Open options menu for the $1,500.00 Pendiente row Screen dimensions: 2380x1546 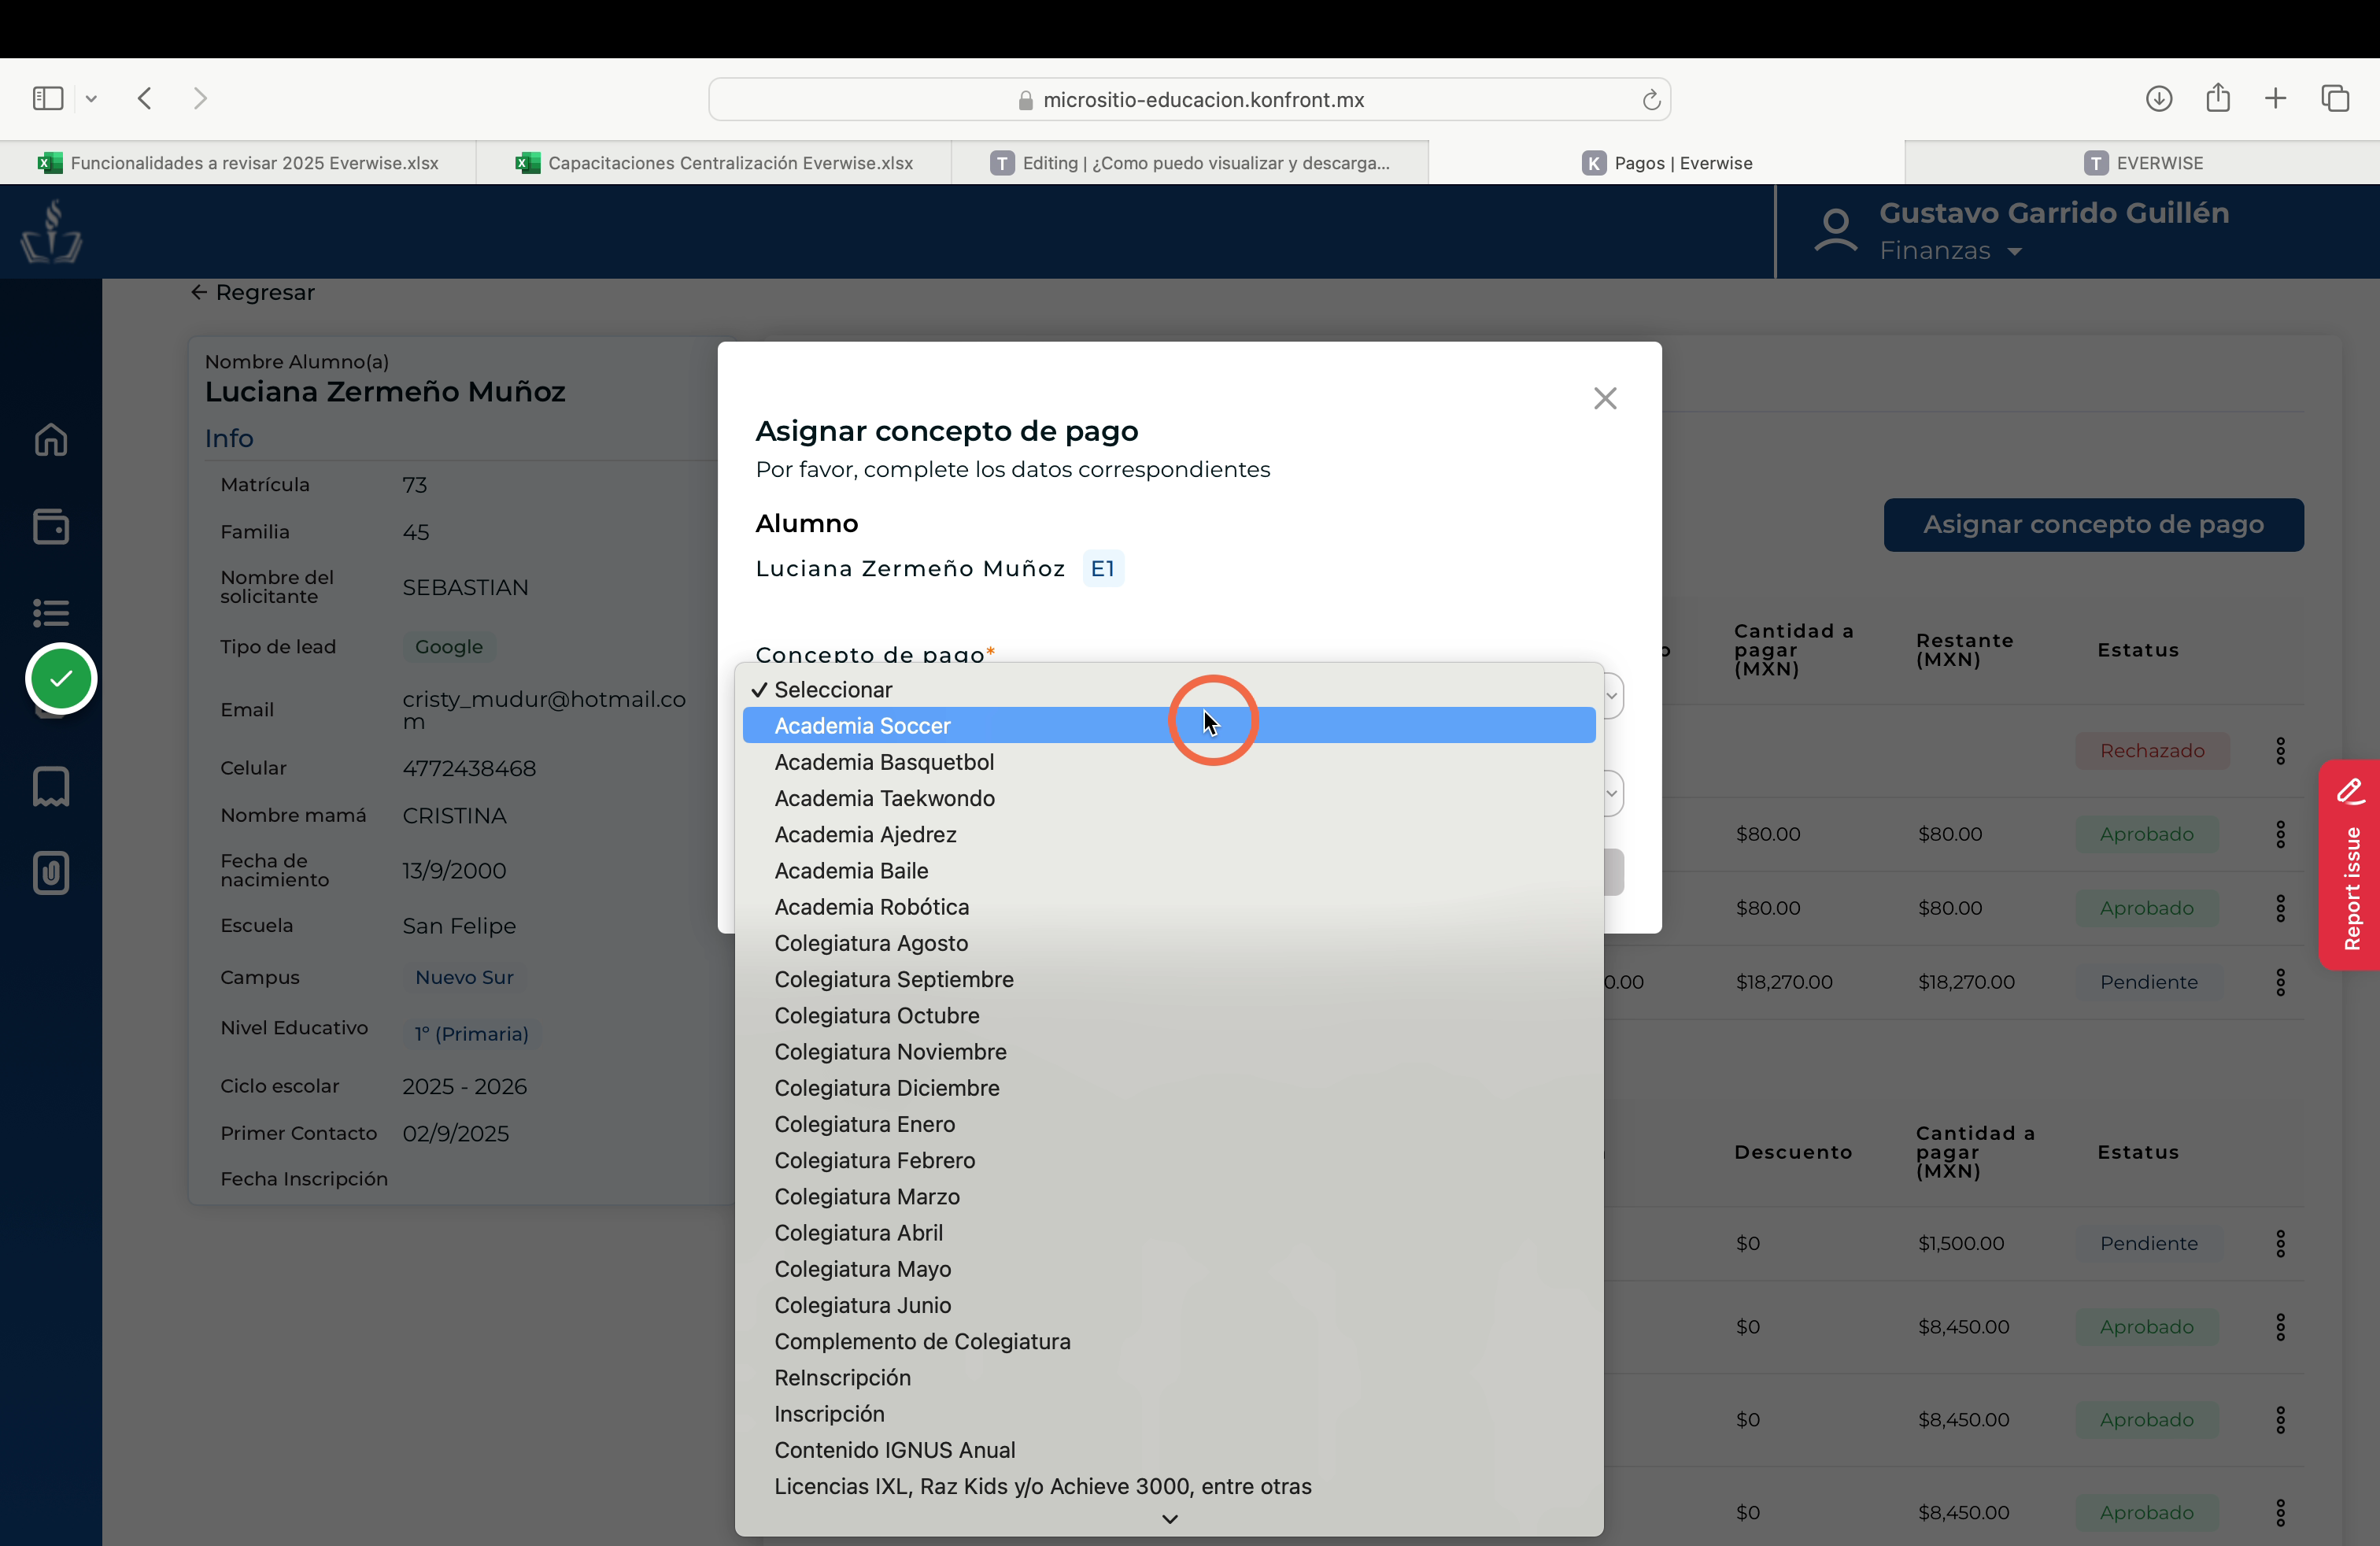[x=2281, y=1244]
